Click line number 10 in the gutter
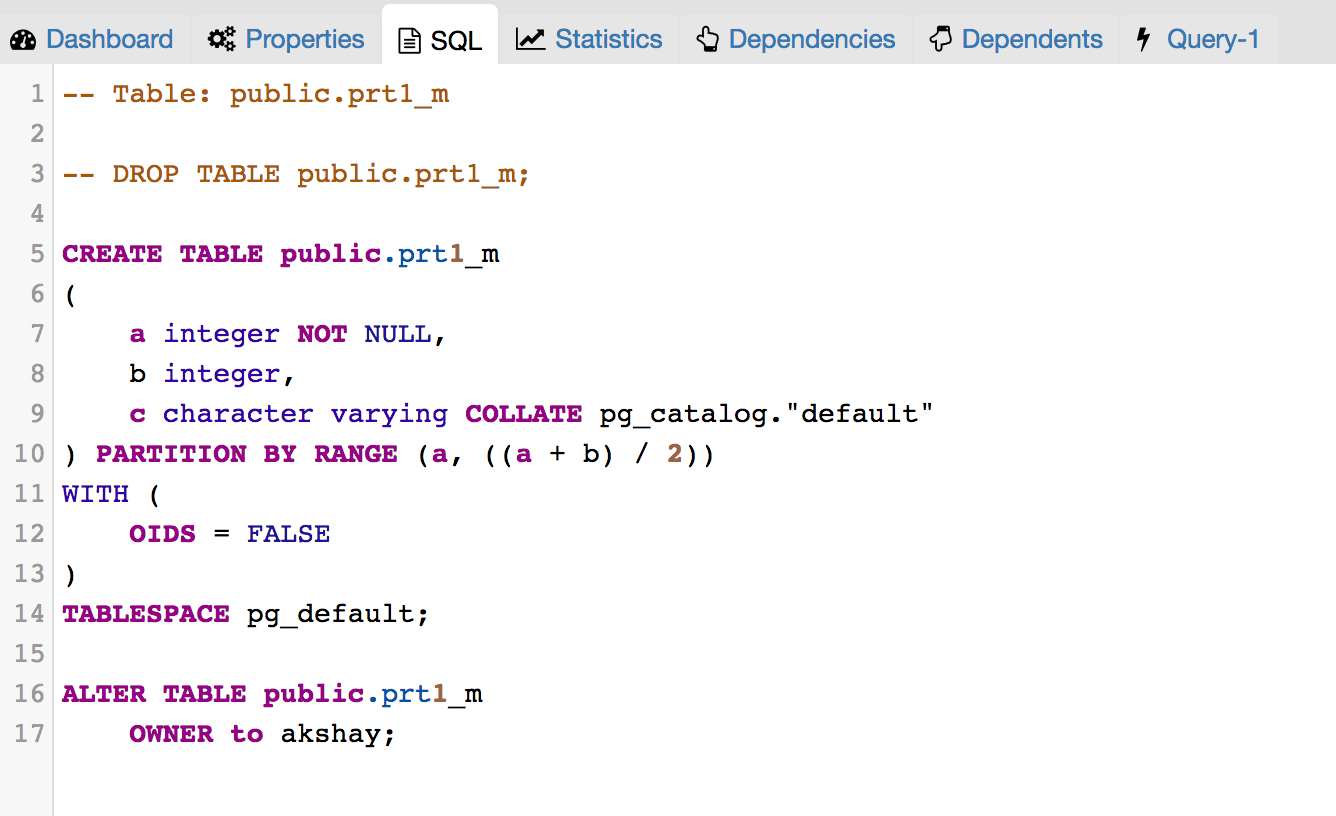 coord(30,454)
